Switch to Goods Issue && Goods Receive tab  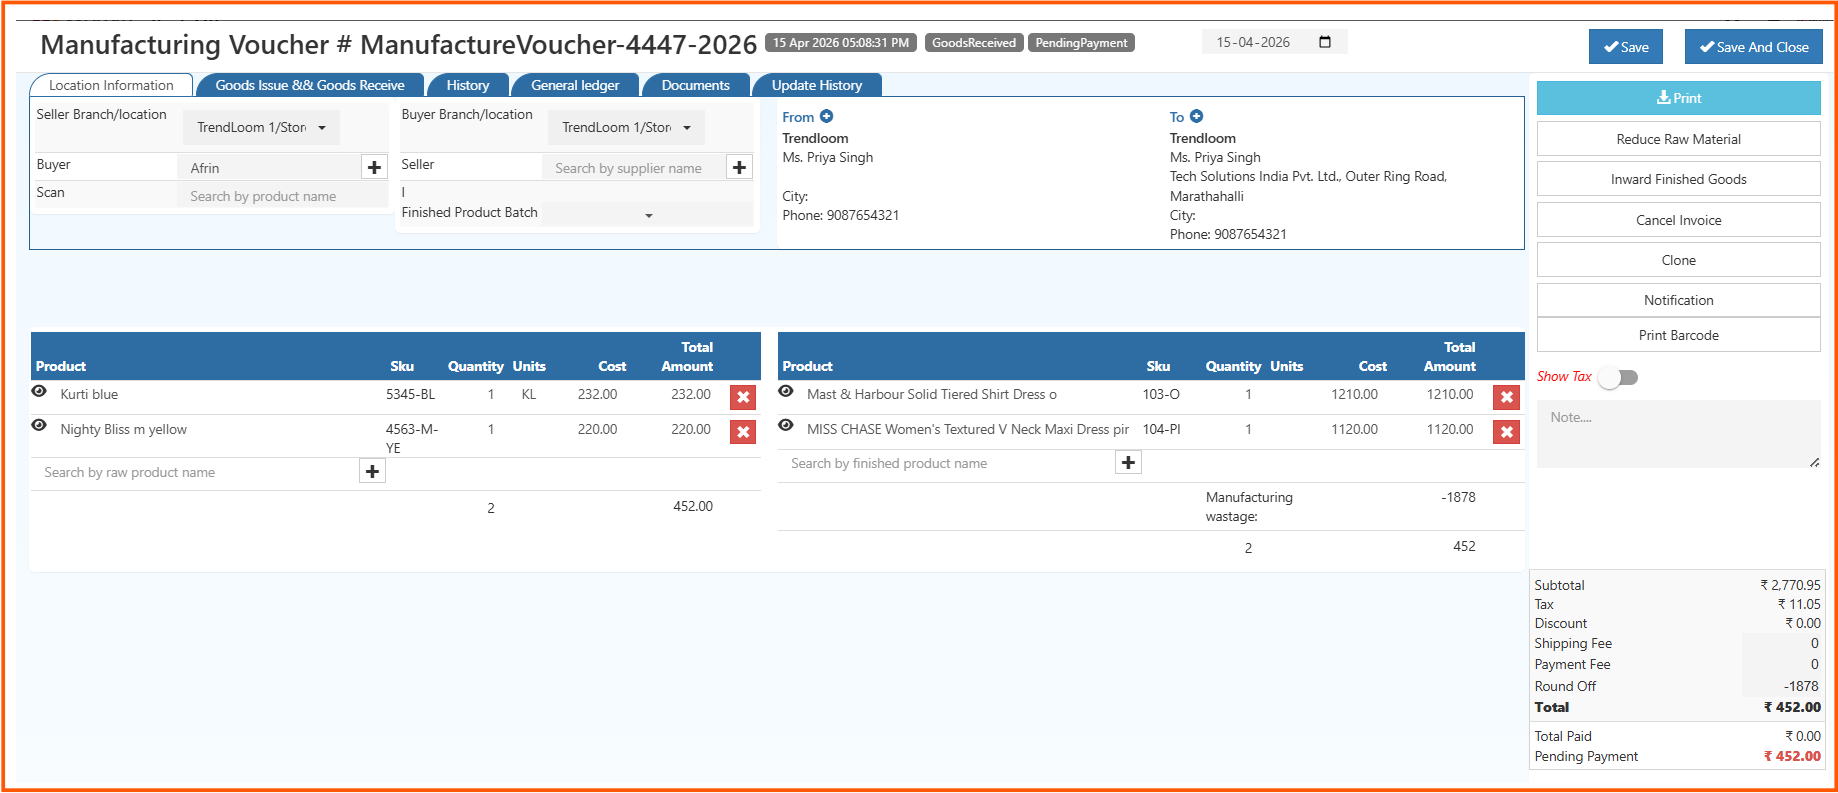(x=310, y=85)
